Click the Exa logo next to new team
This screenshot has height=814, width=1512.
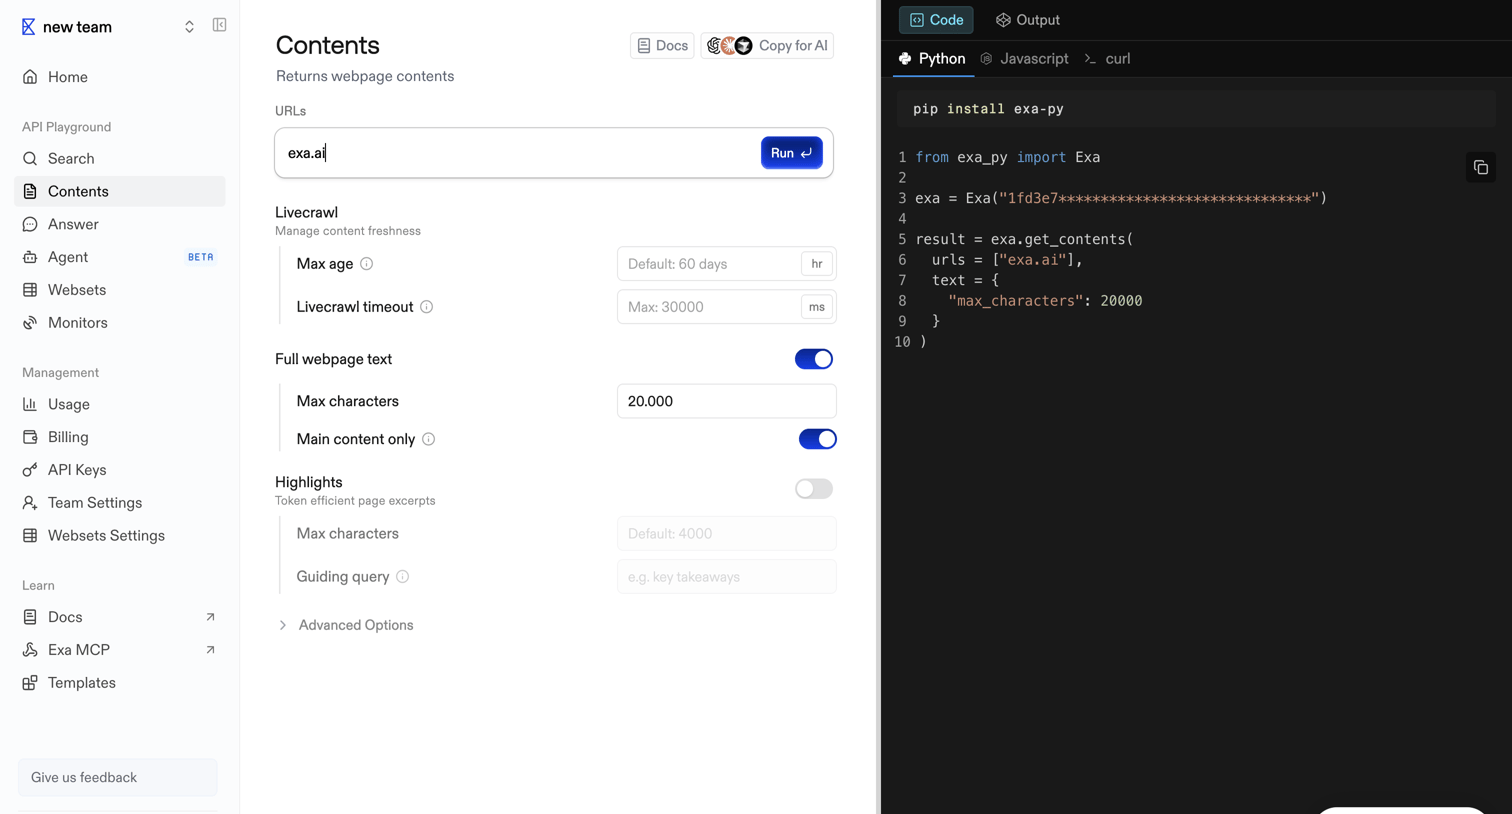coord(28,27)
